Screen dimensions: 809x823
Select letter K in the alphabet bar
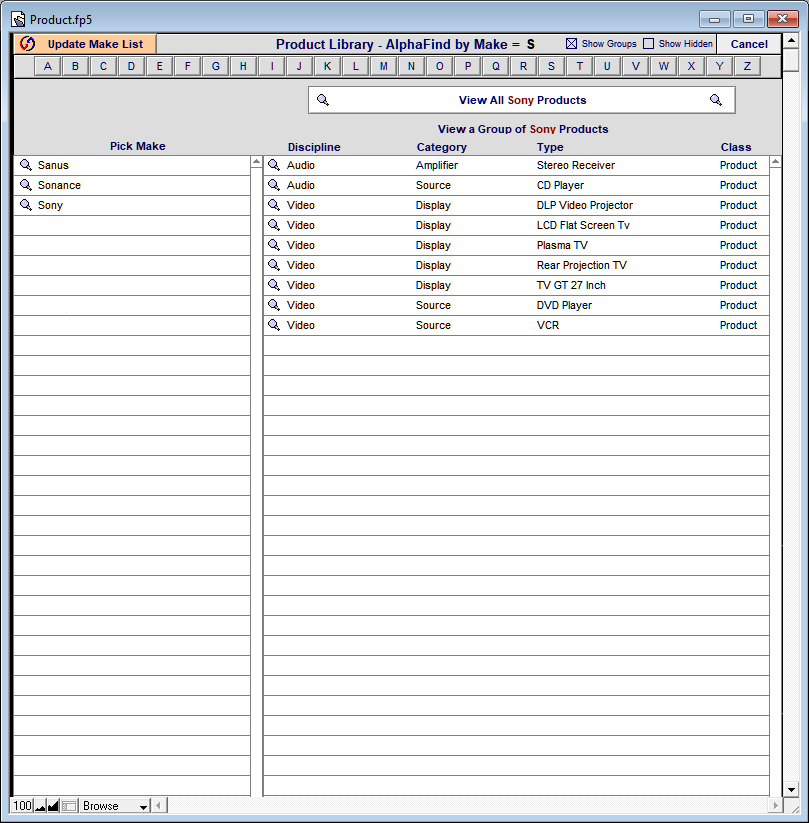(328, 67)
